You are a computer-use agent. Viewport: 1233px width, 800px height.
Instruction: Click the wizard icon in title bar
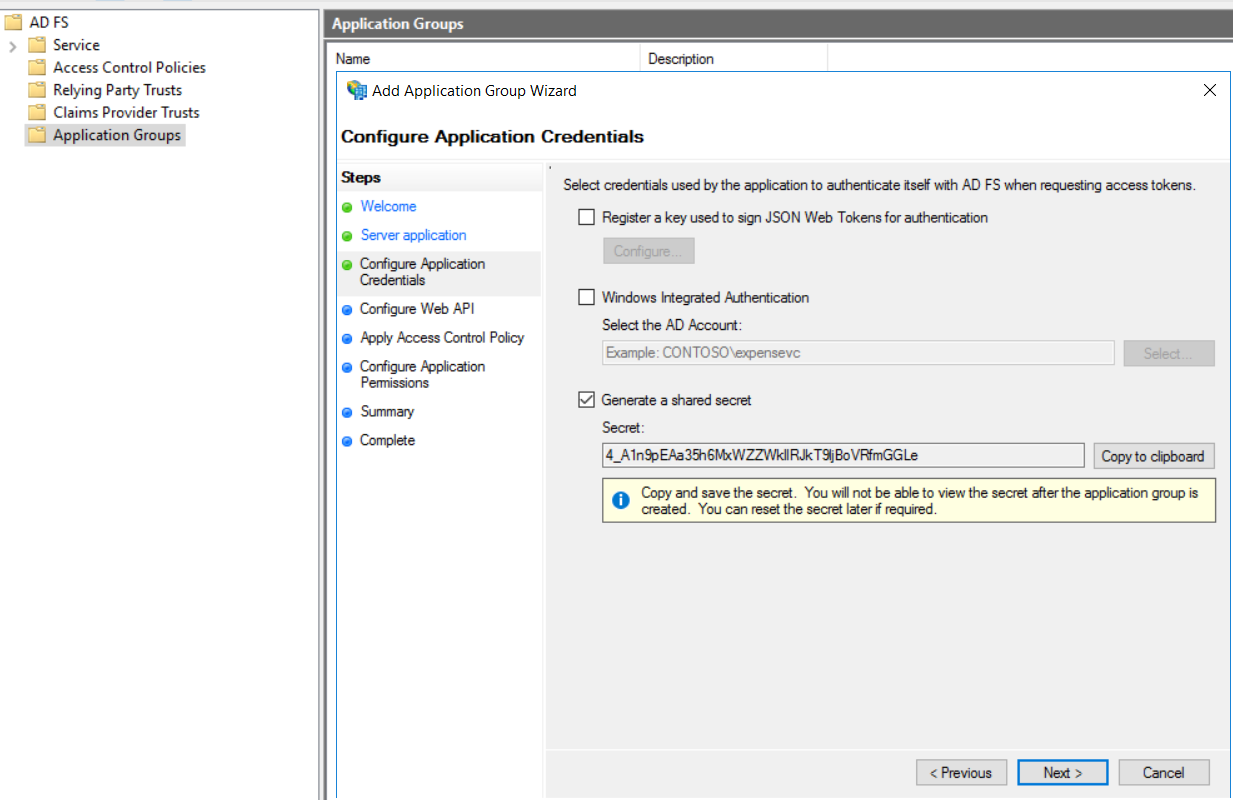(356, 91)
